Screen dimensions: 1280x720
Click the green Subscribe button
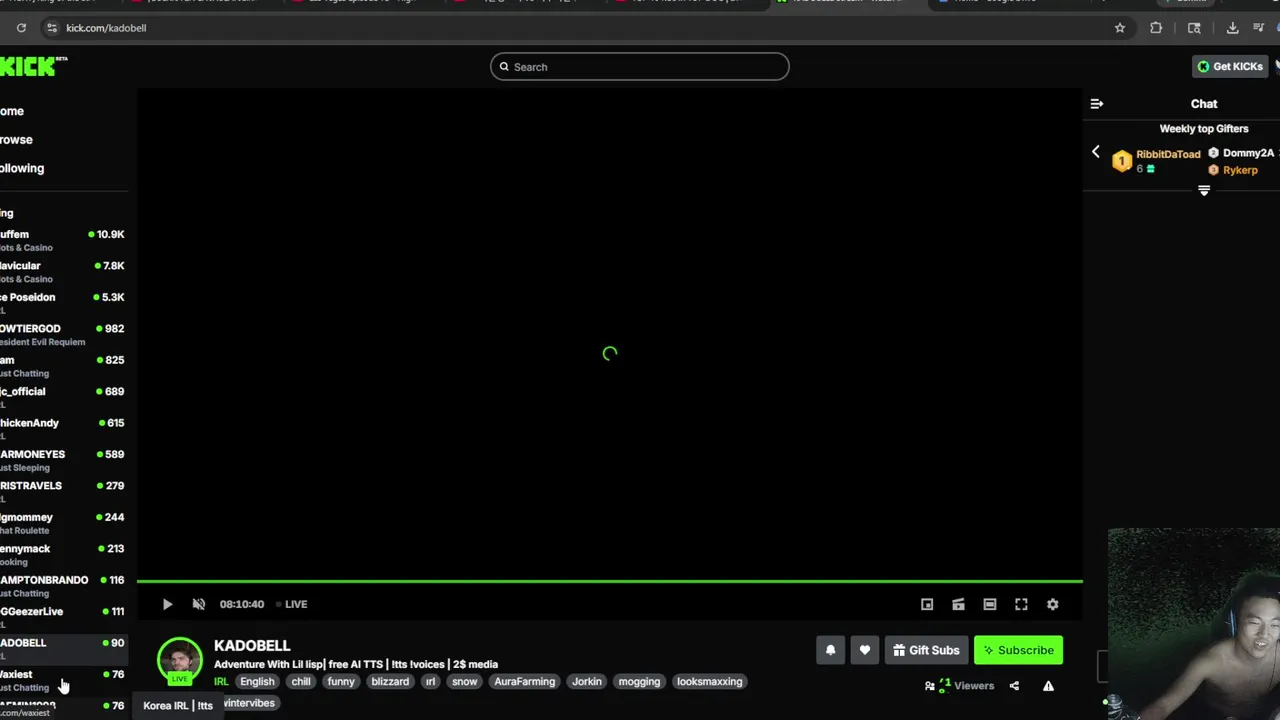coord(1018,650)
